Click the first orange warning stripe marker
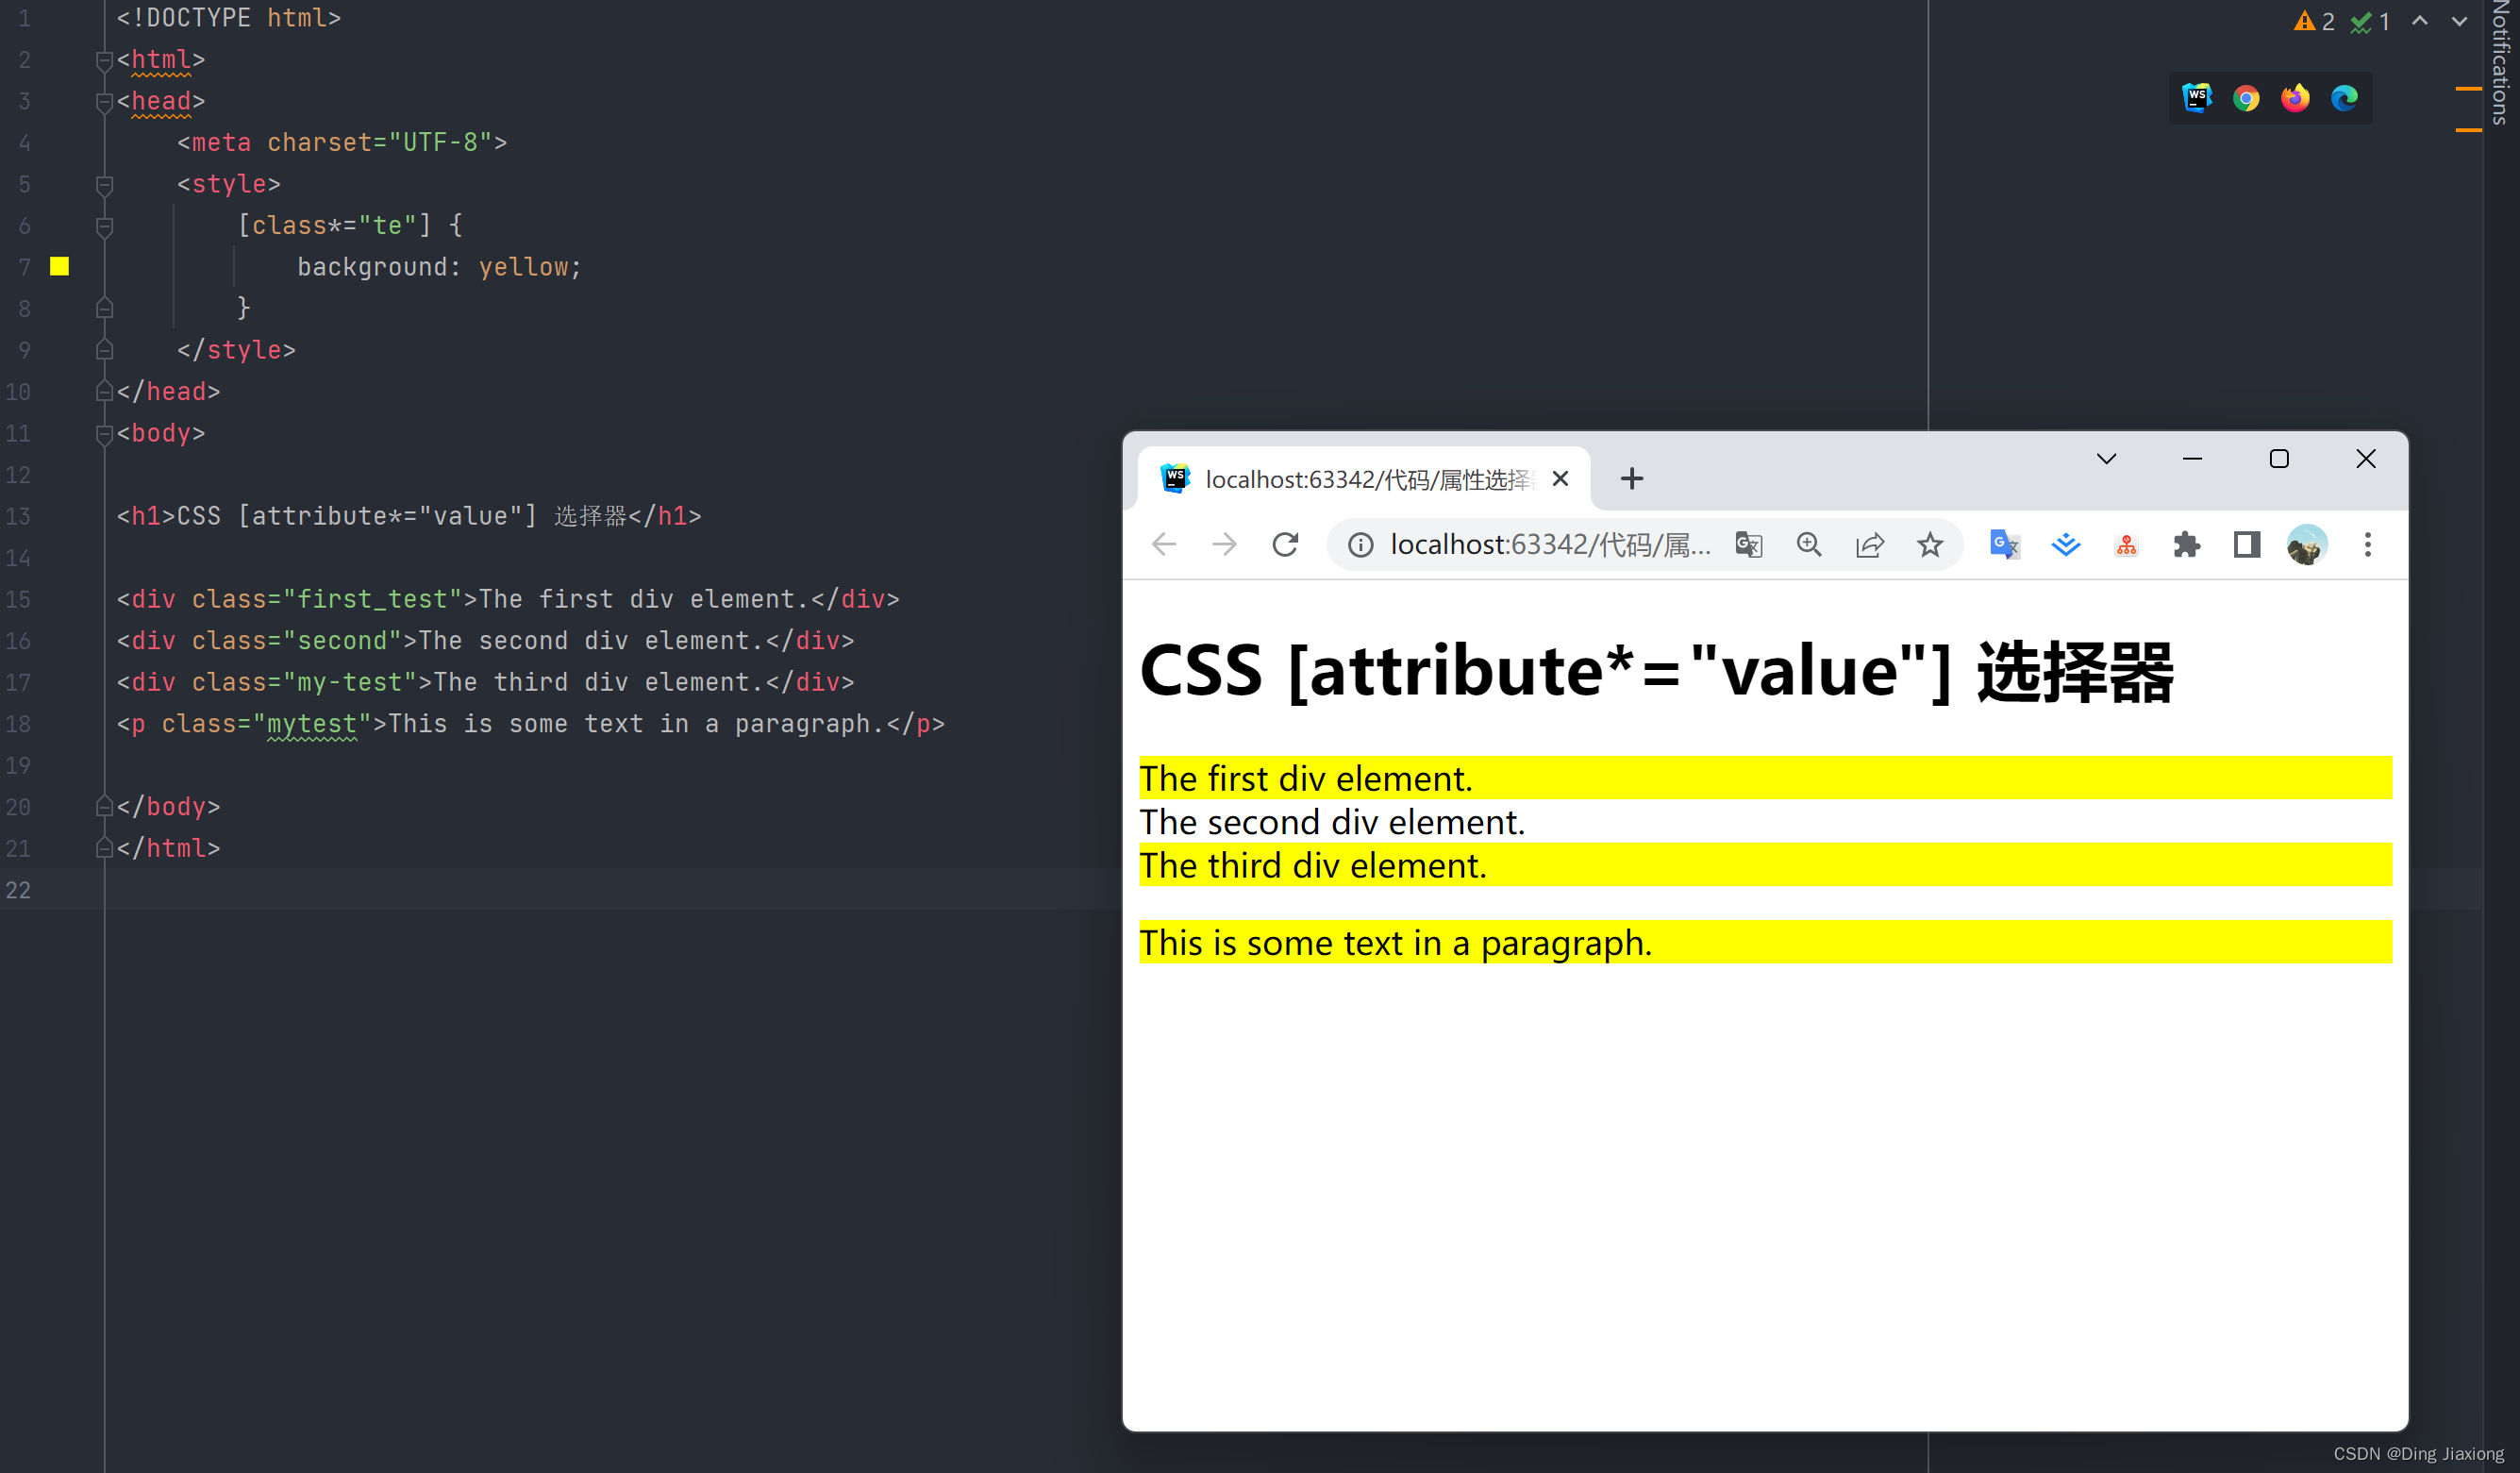The height and width of the screenshot is (1473, 2520). click(2468, 89)
